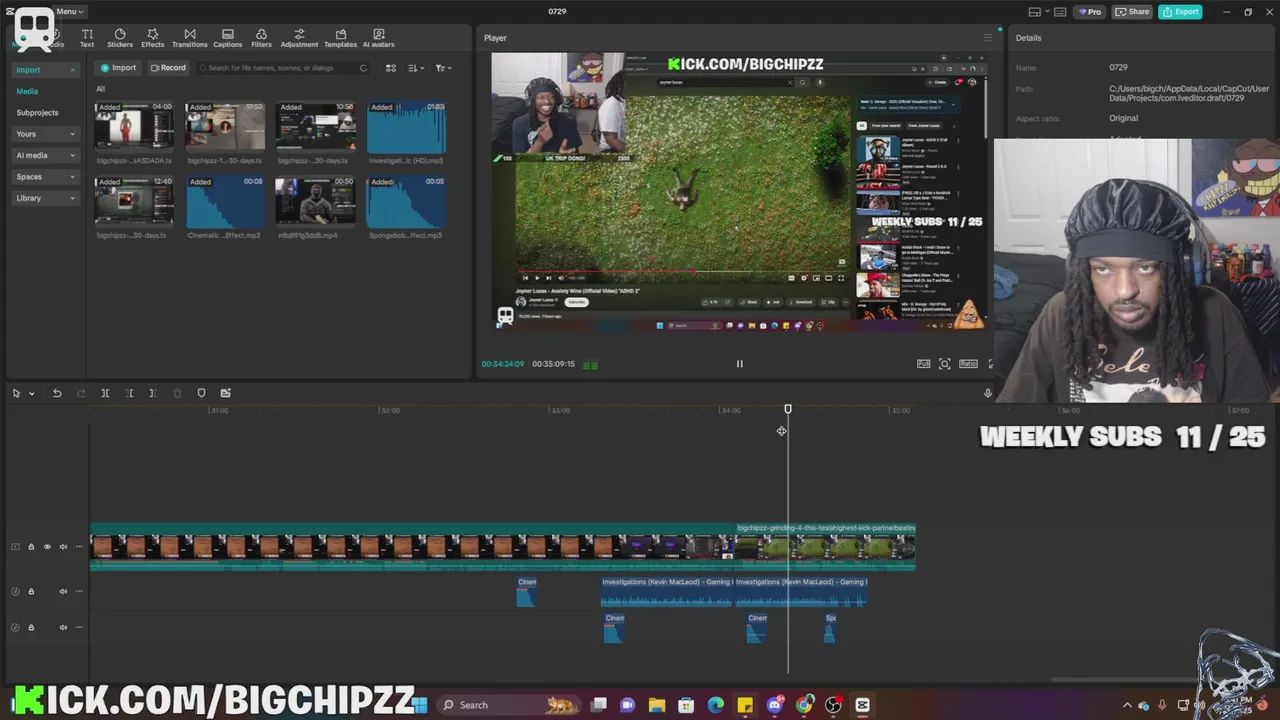This screenshot has width=1280, height=720.
Task: Click the microphone voiceover record icon
Action: [x=988, y=393]
